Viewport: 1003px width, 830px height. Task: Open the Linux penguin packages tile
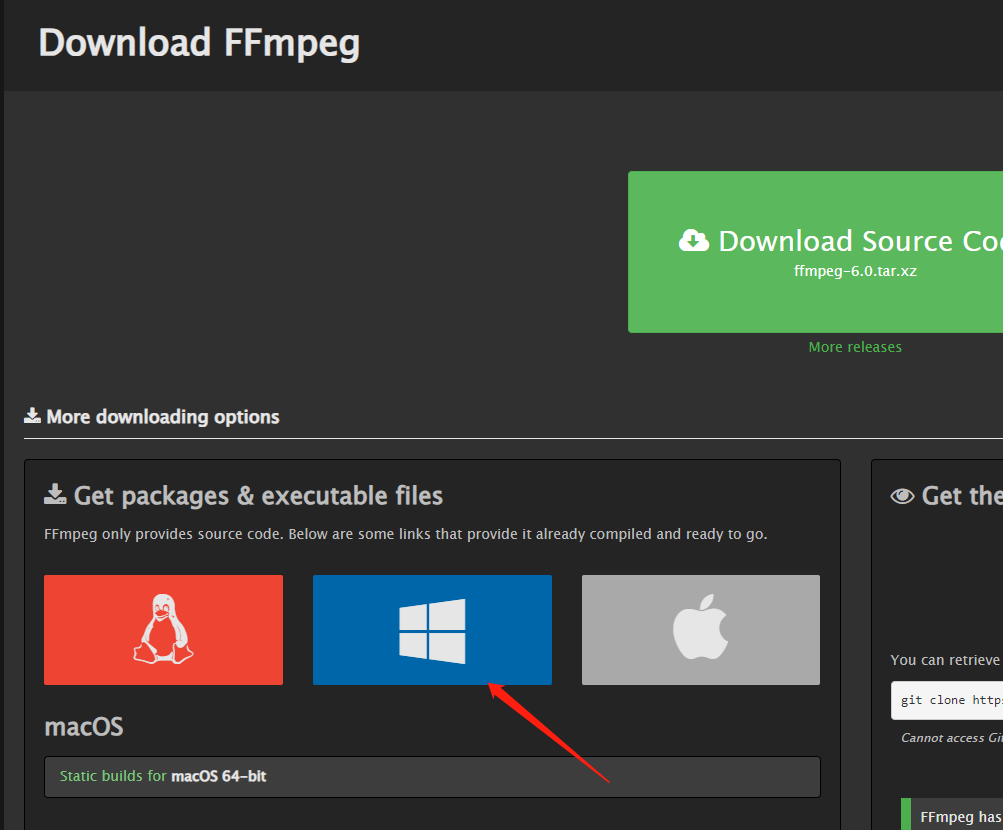(163, 630)
